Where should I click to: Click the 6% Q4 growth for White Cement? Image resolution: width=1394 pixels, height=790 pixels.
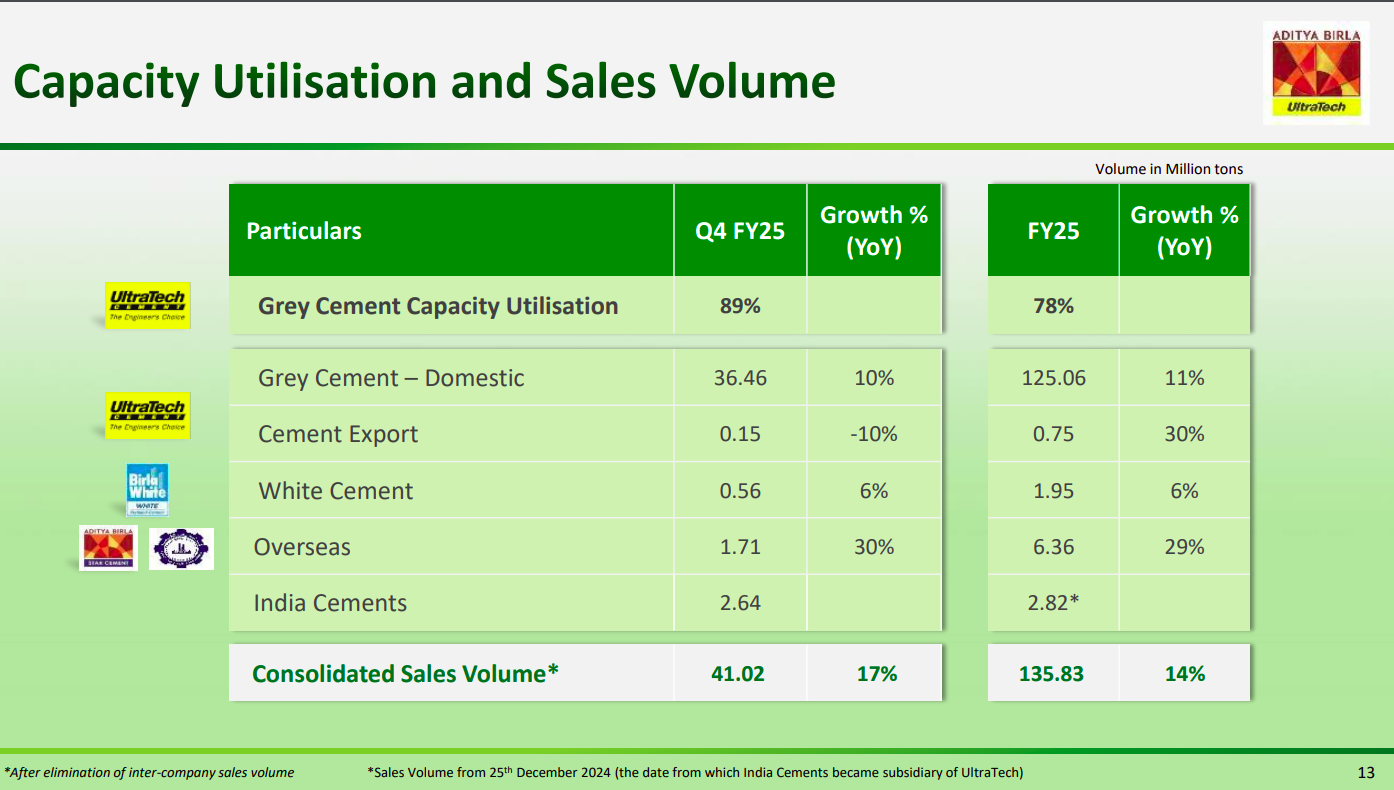(874, 491)
